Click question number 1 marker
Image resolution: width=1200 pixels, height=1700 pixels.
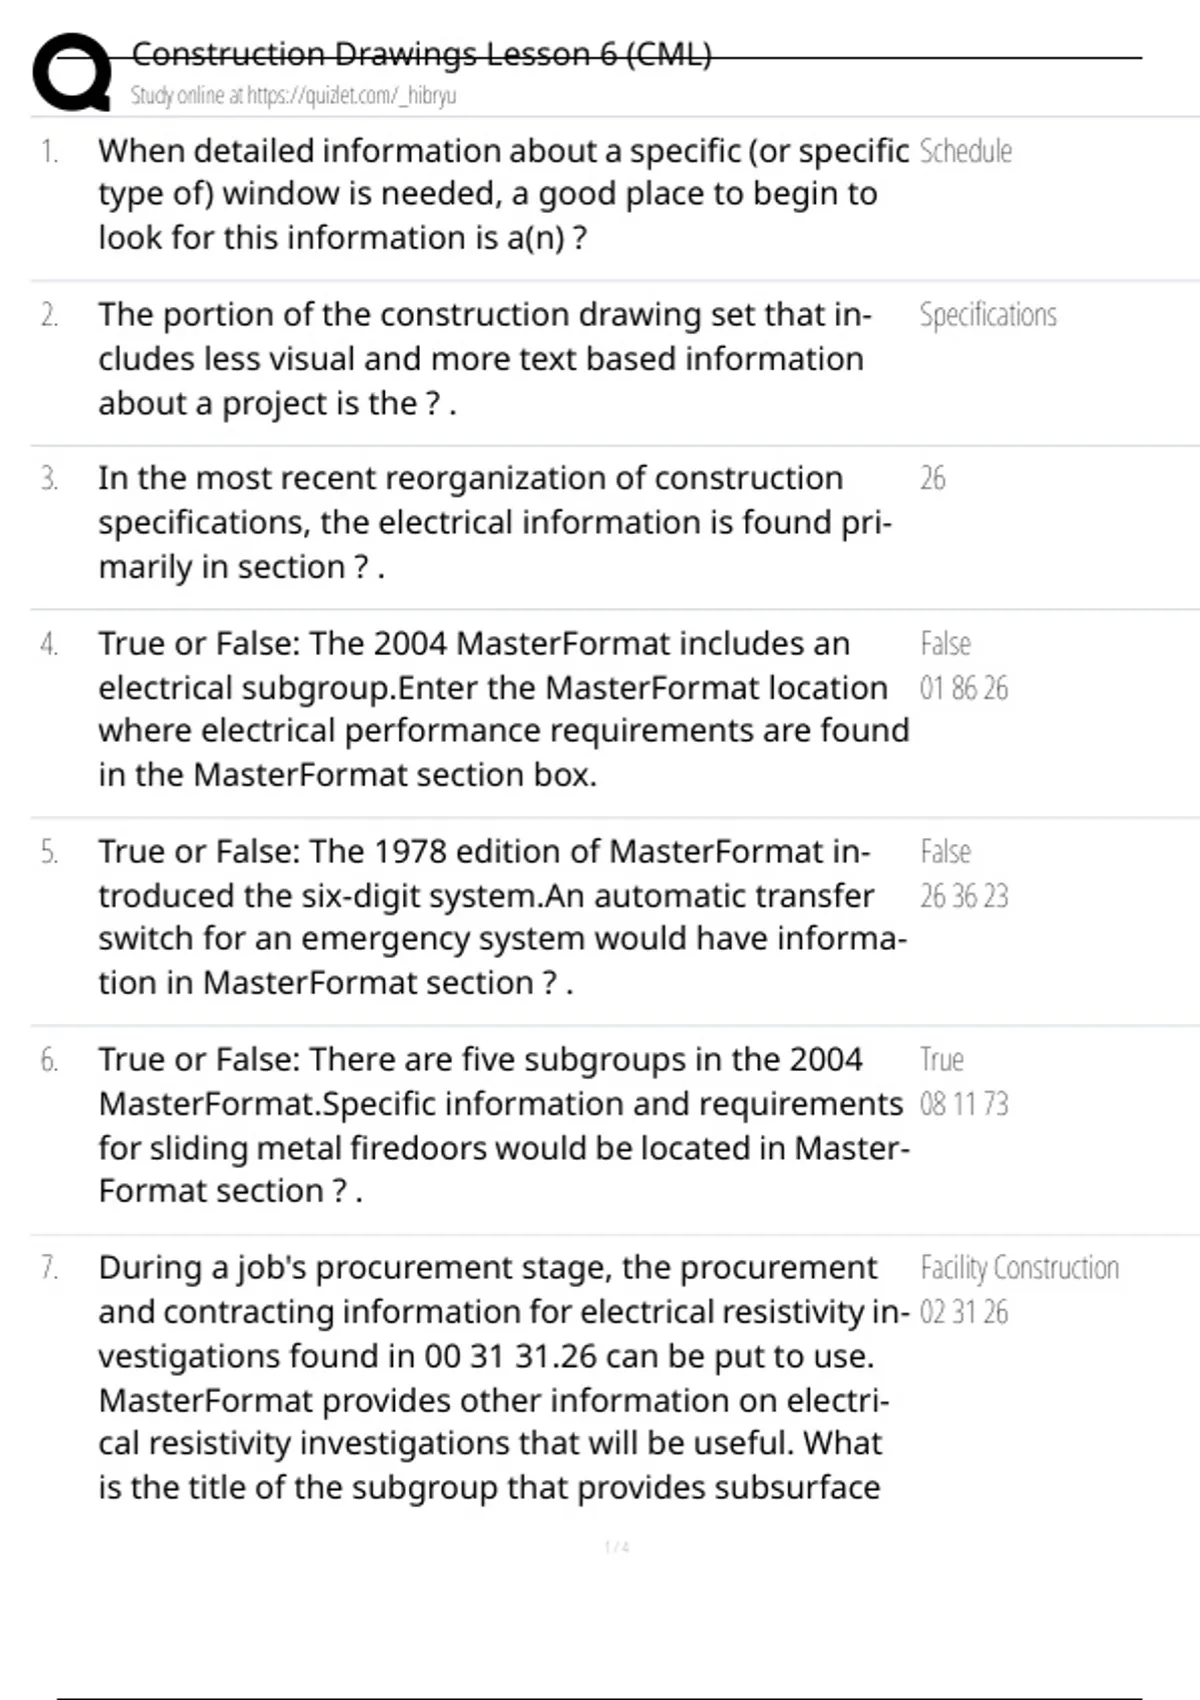49,152
